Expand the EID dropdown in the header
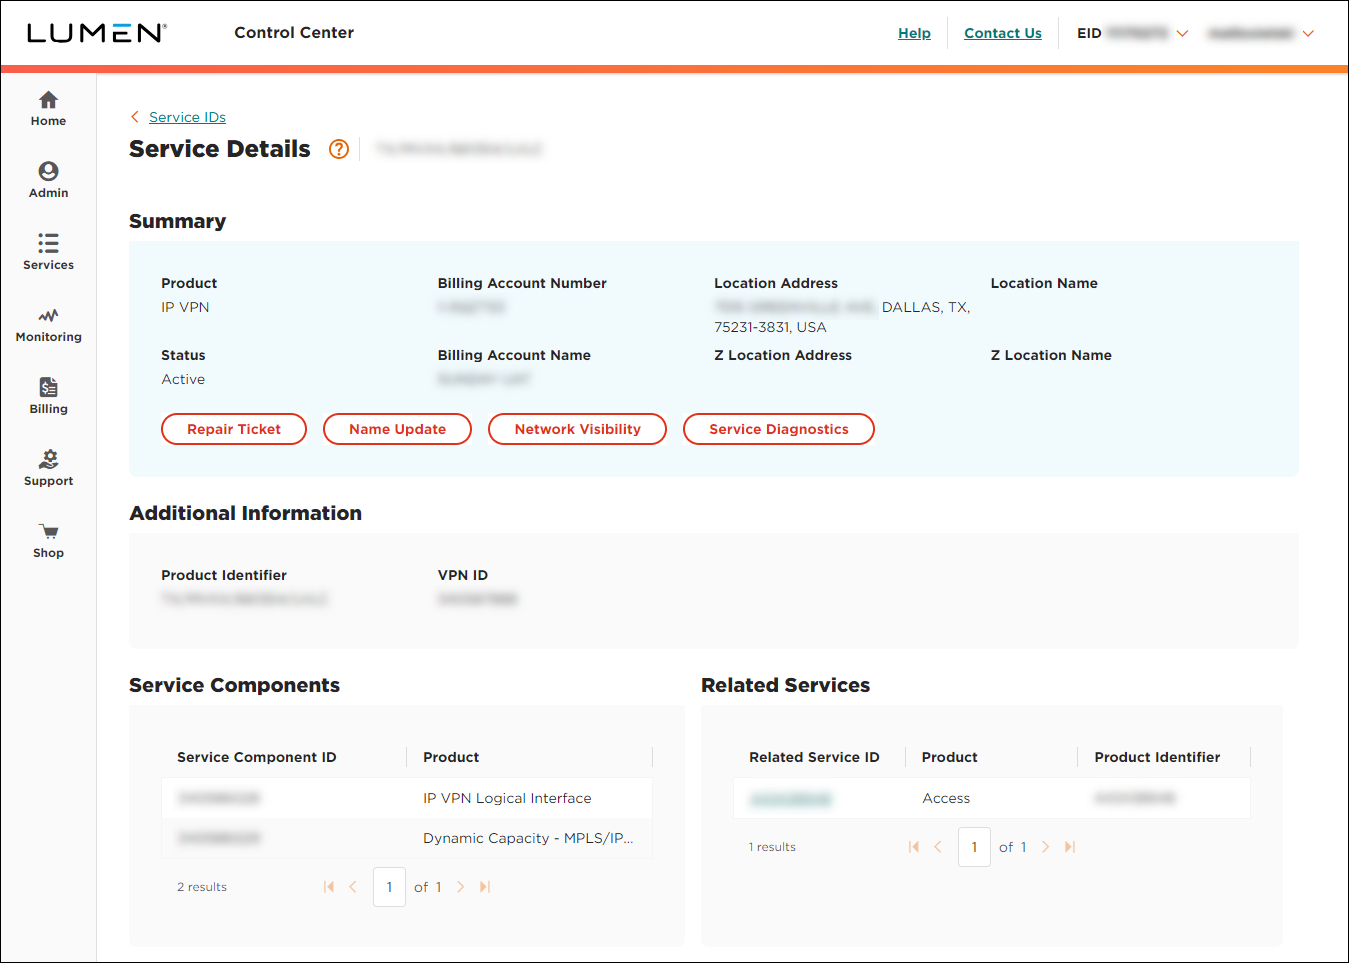The width and height of the screenshot is (1349, 963). click(1183, 33)
